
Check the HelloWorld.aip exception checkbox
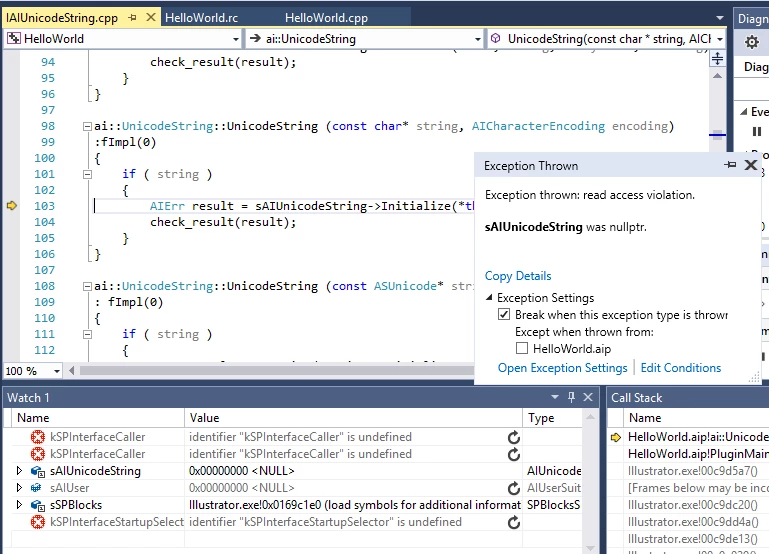pyautogui.click(x=522, y=349)
